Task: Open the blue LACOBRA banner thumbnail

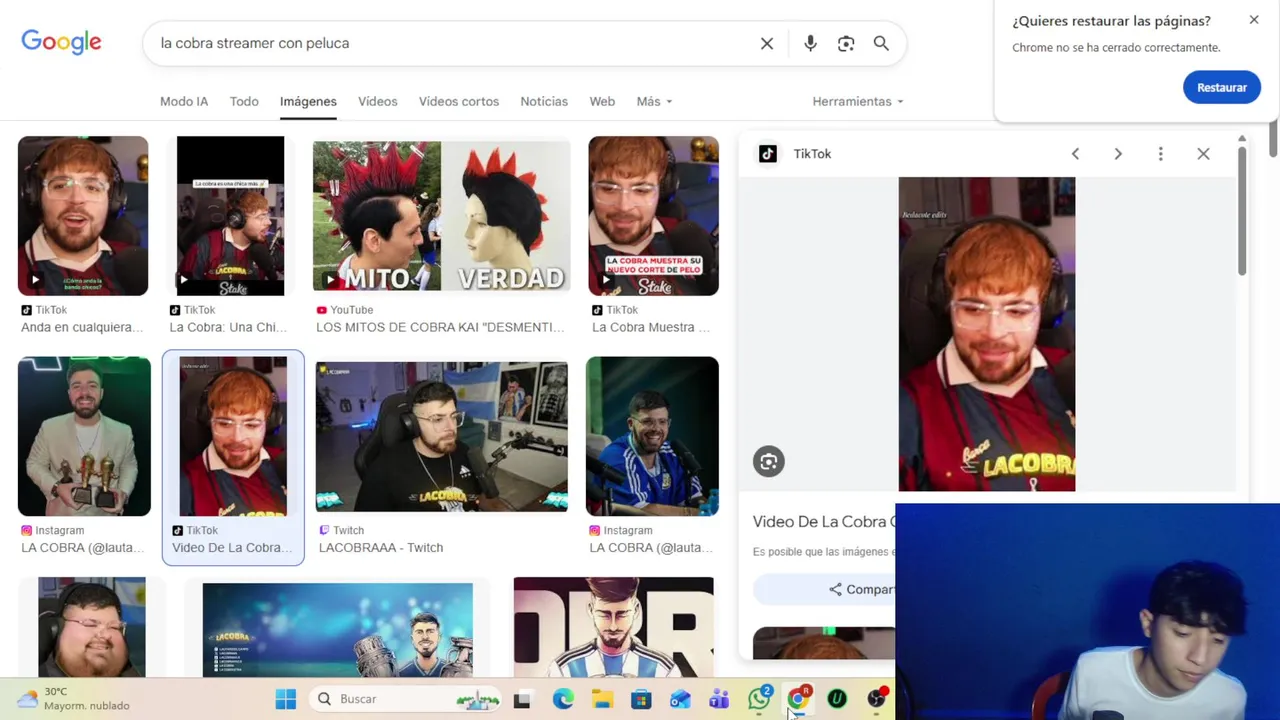Action: [337, 630]
